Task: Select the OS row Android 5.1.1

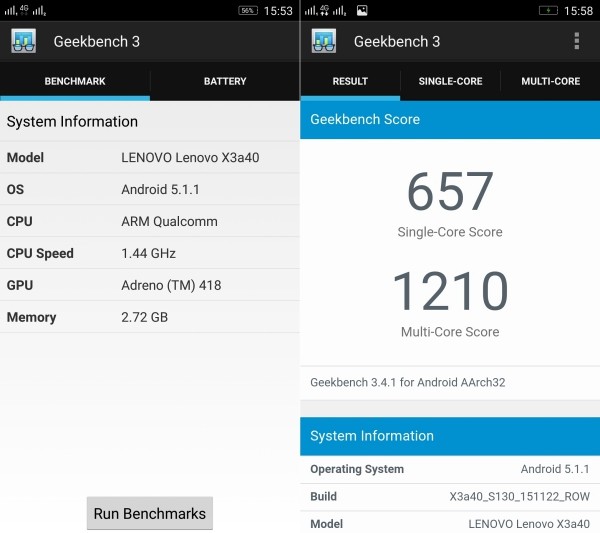Action: [x=150, y=189]
